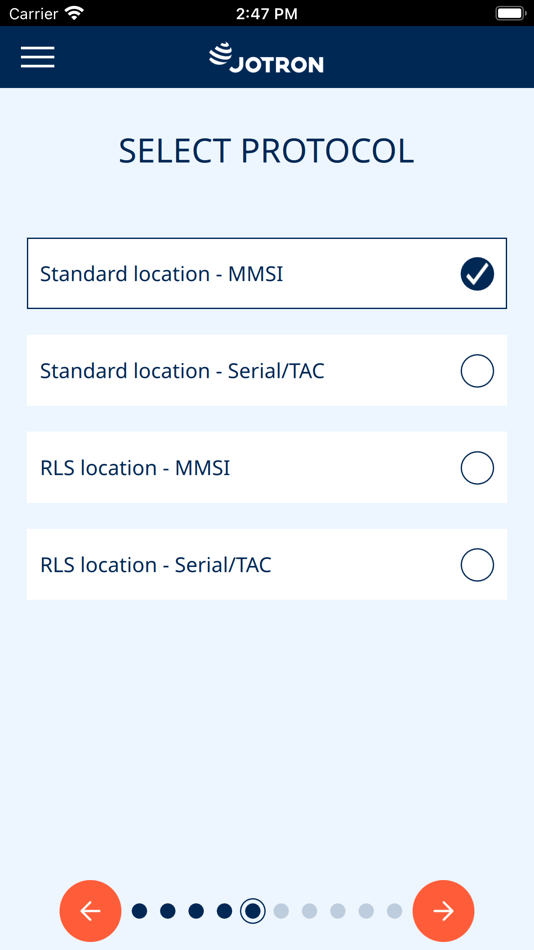Choose the Standard location - MMSI row
Screen dimensions: 534x950
(267, 273)
